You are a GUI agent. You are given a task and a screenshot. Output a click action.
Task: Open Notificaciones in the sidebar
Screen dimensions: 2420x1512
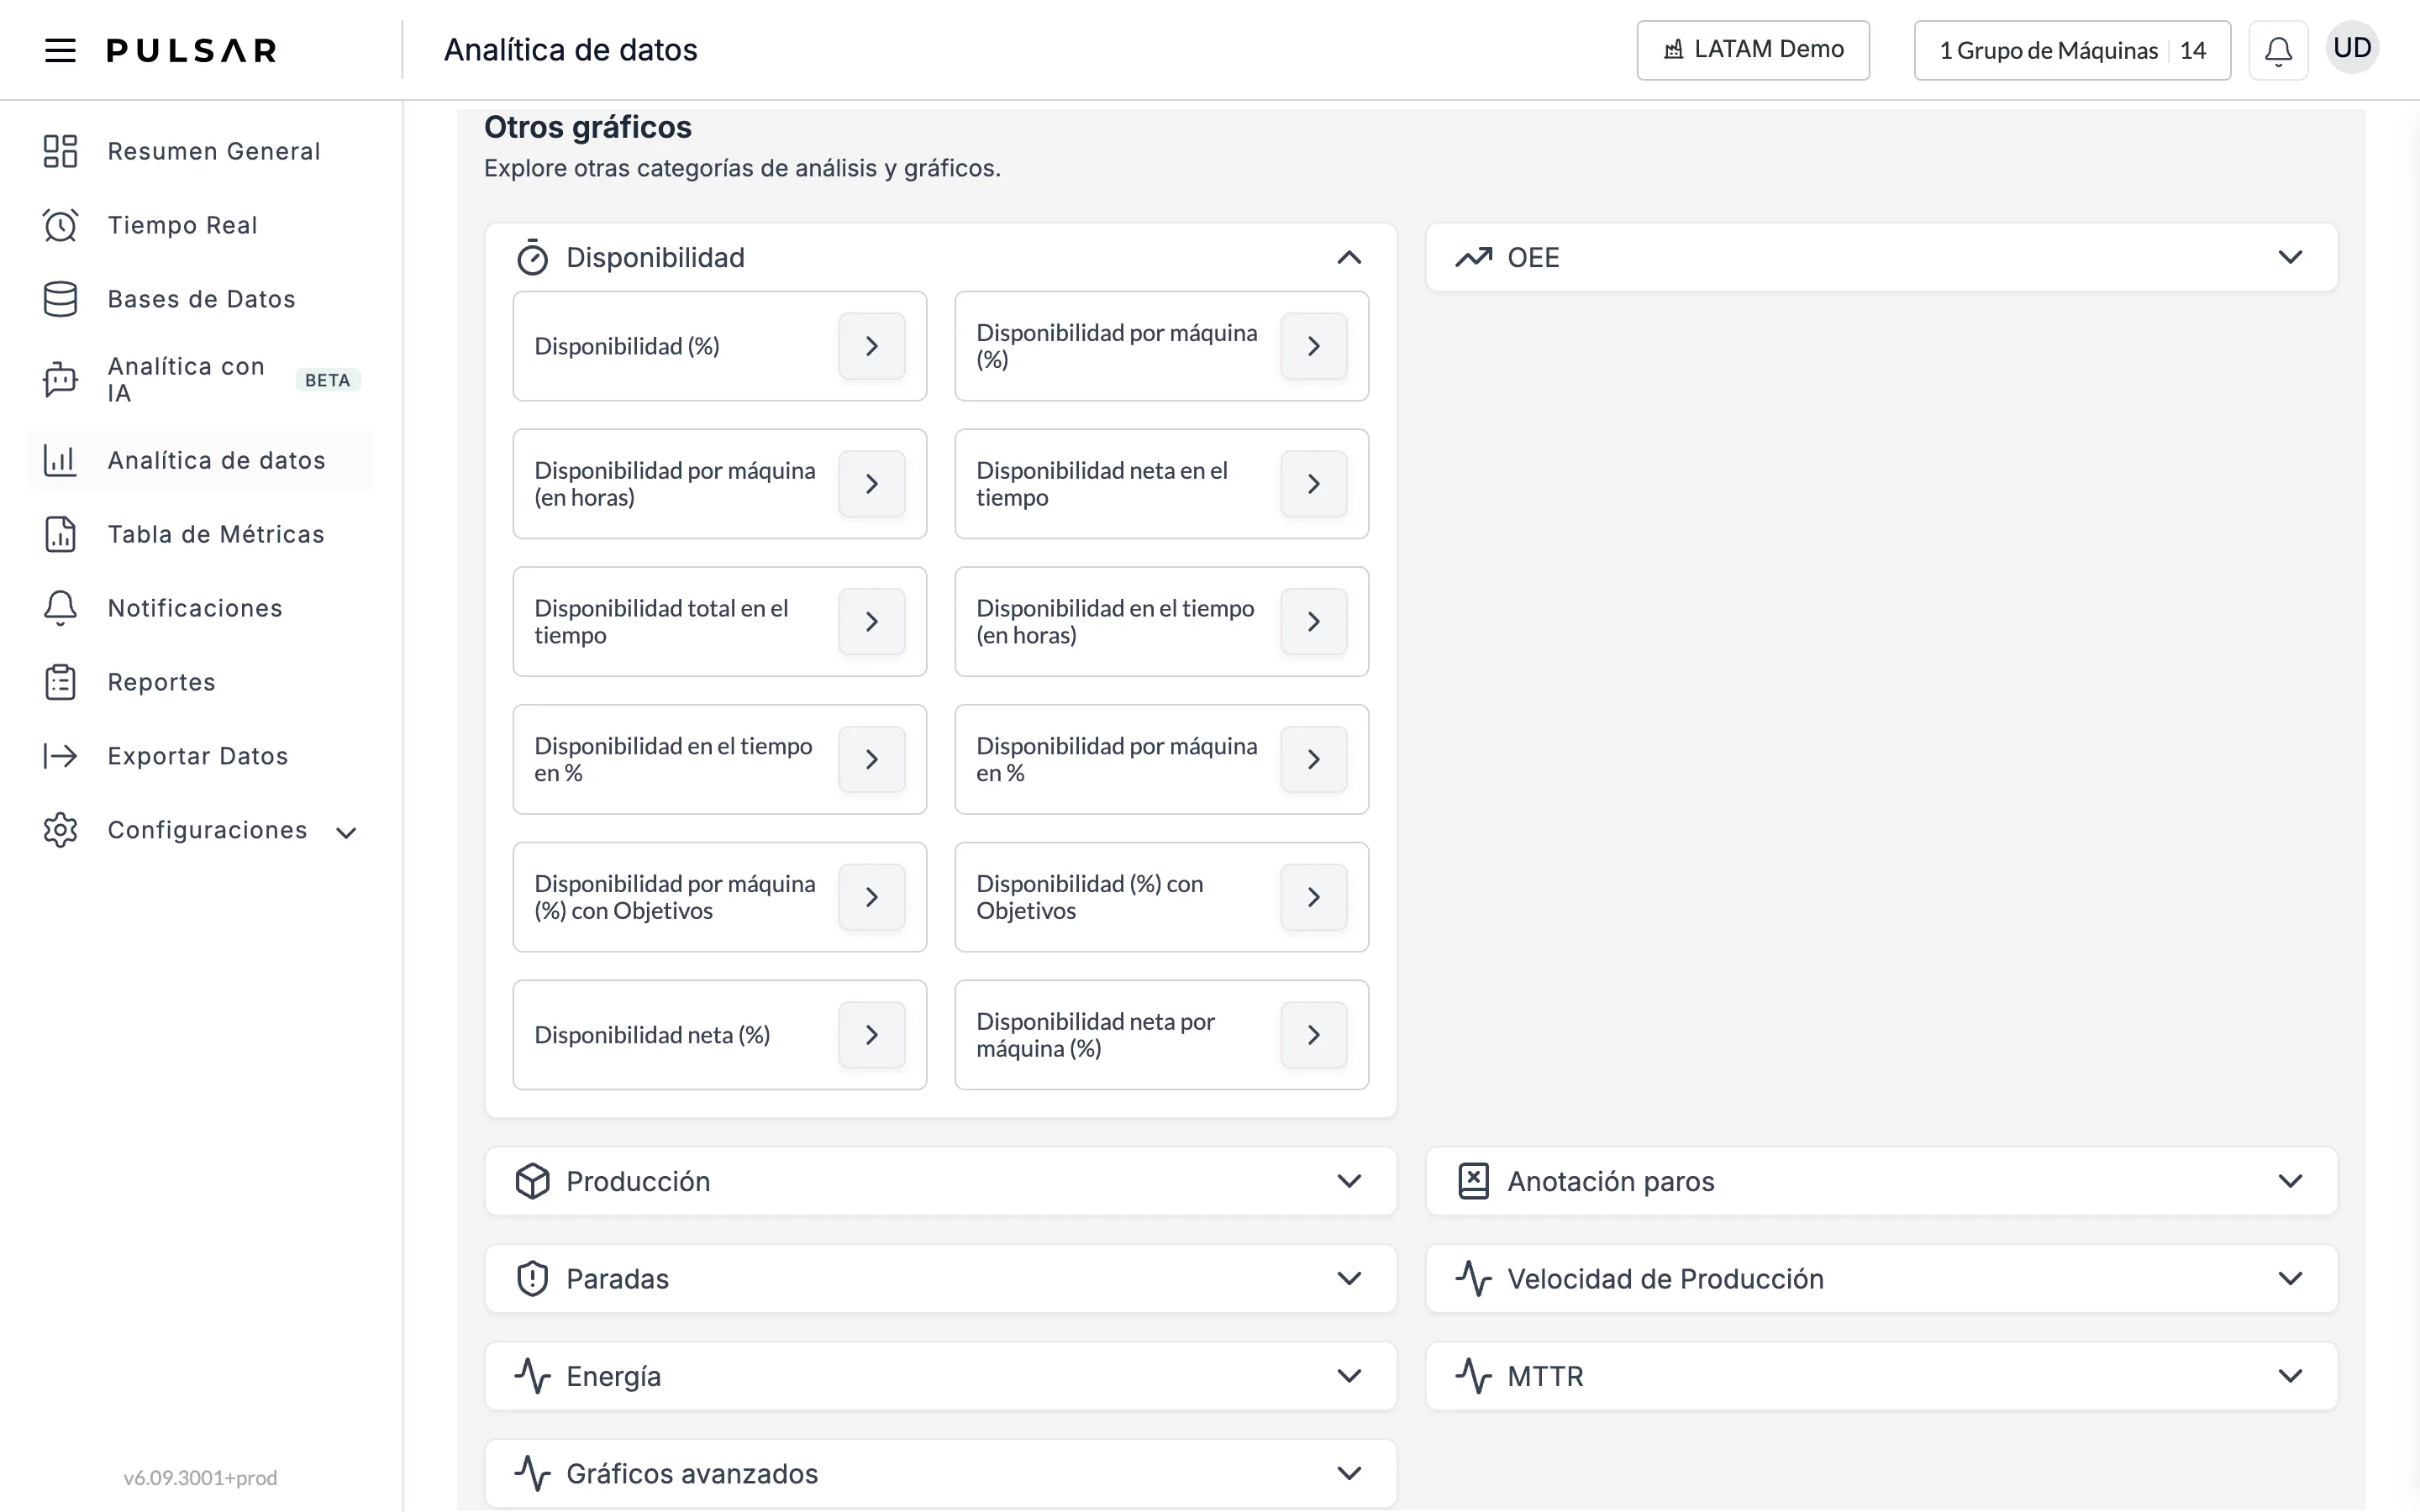(x=200, y=608)
